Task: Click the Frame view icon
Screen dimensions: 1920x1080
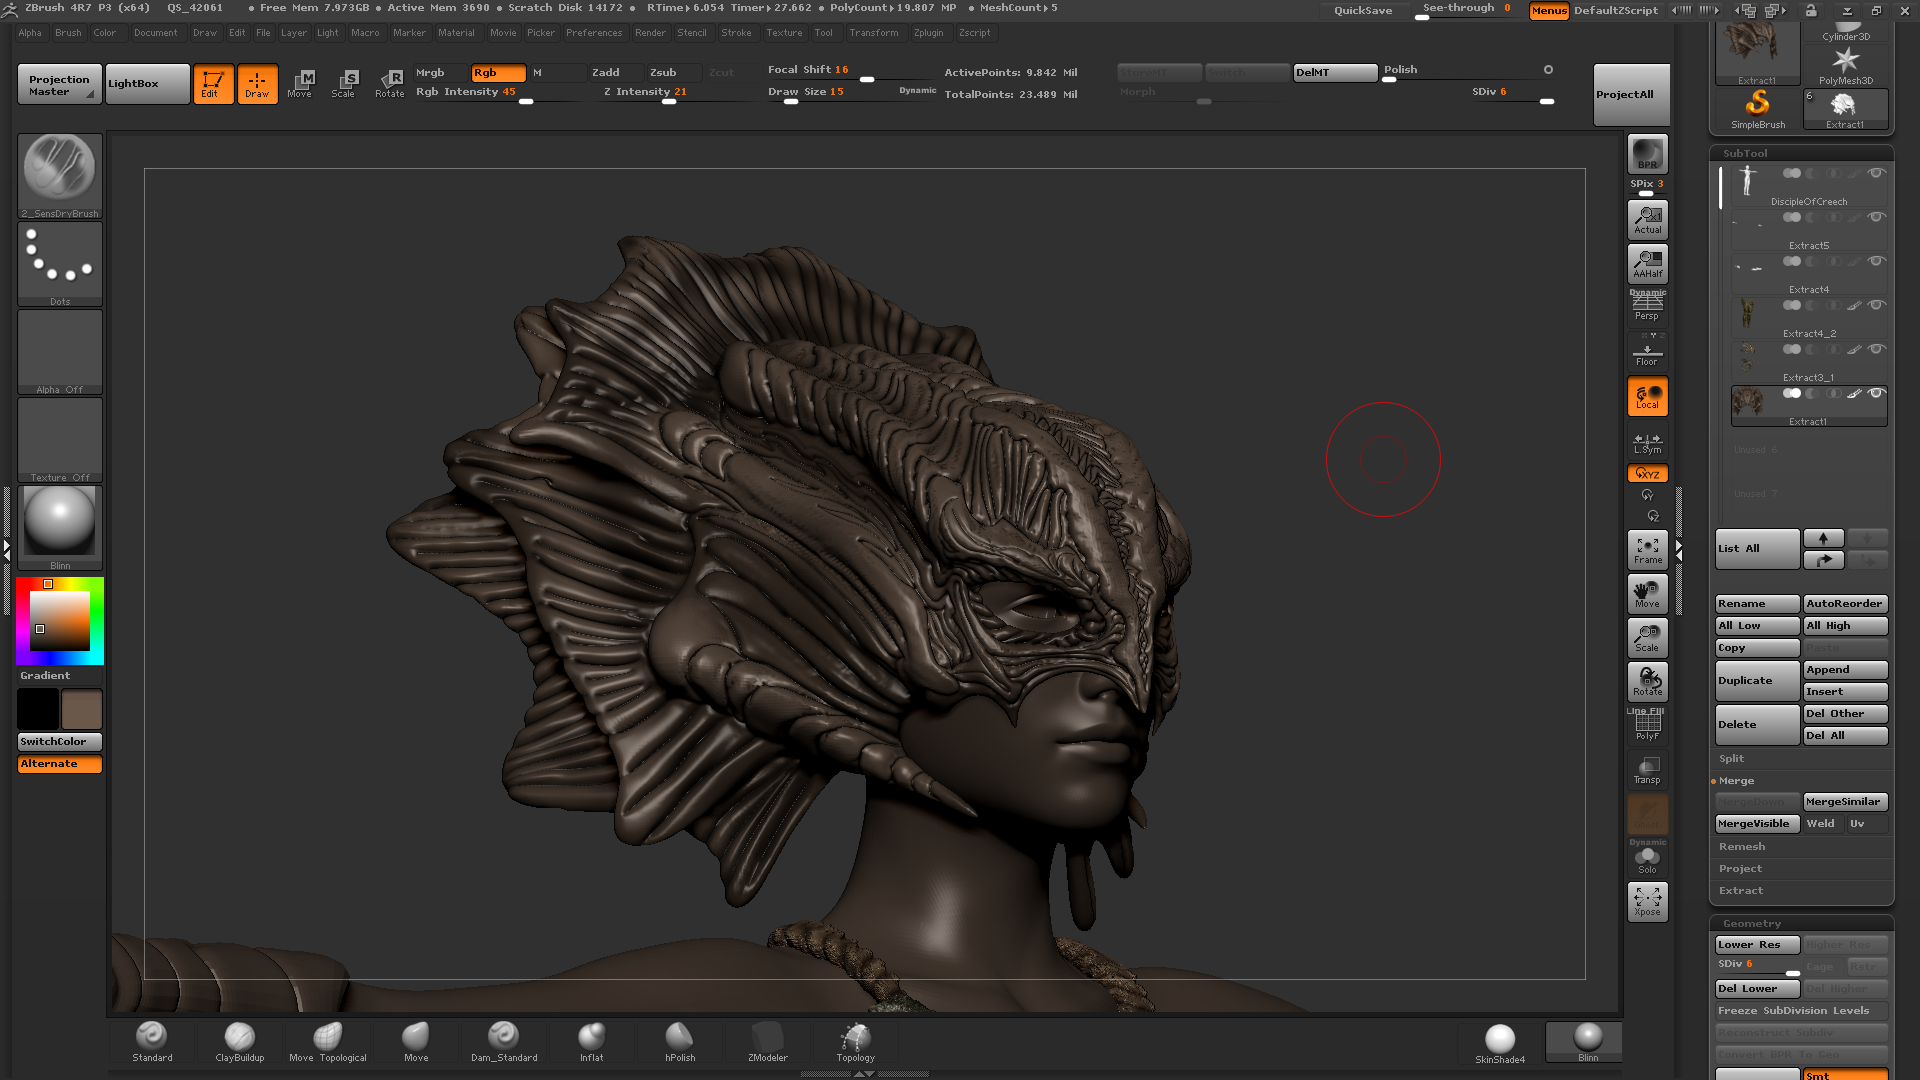Action: (x=1647, y=549)
